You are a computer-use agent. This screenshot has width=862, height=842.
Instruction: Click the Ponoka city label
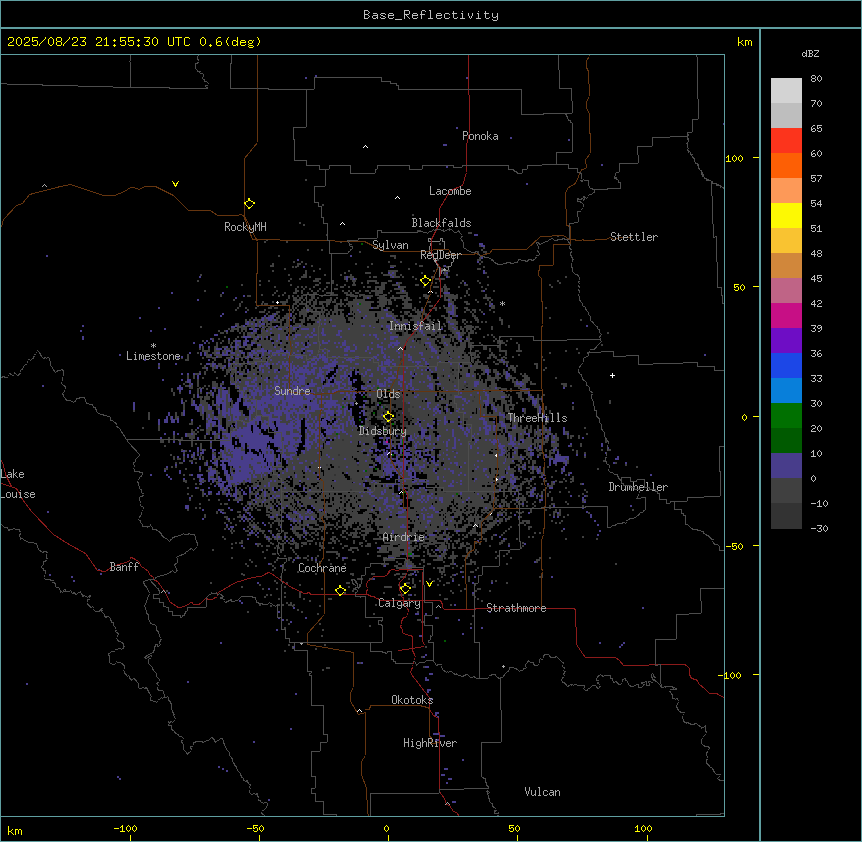coord(480,136)
